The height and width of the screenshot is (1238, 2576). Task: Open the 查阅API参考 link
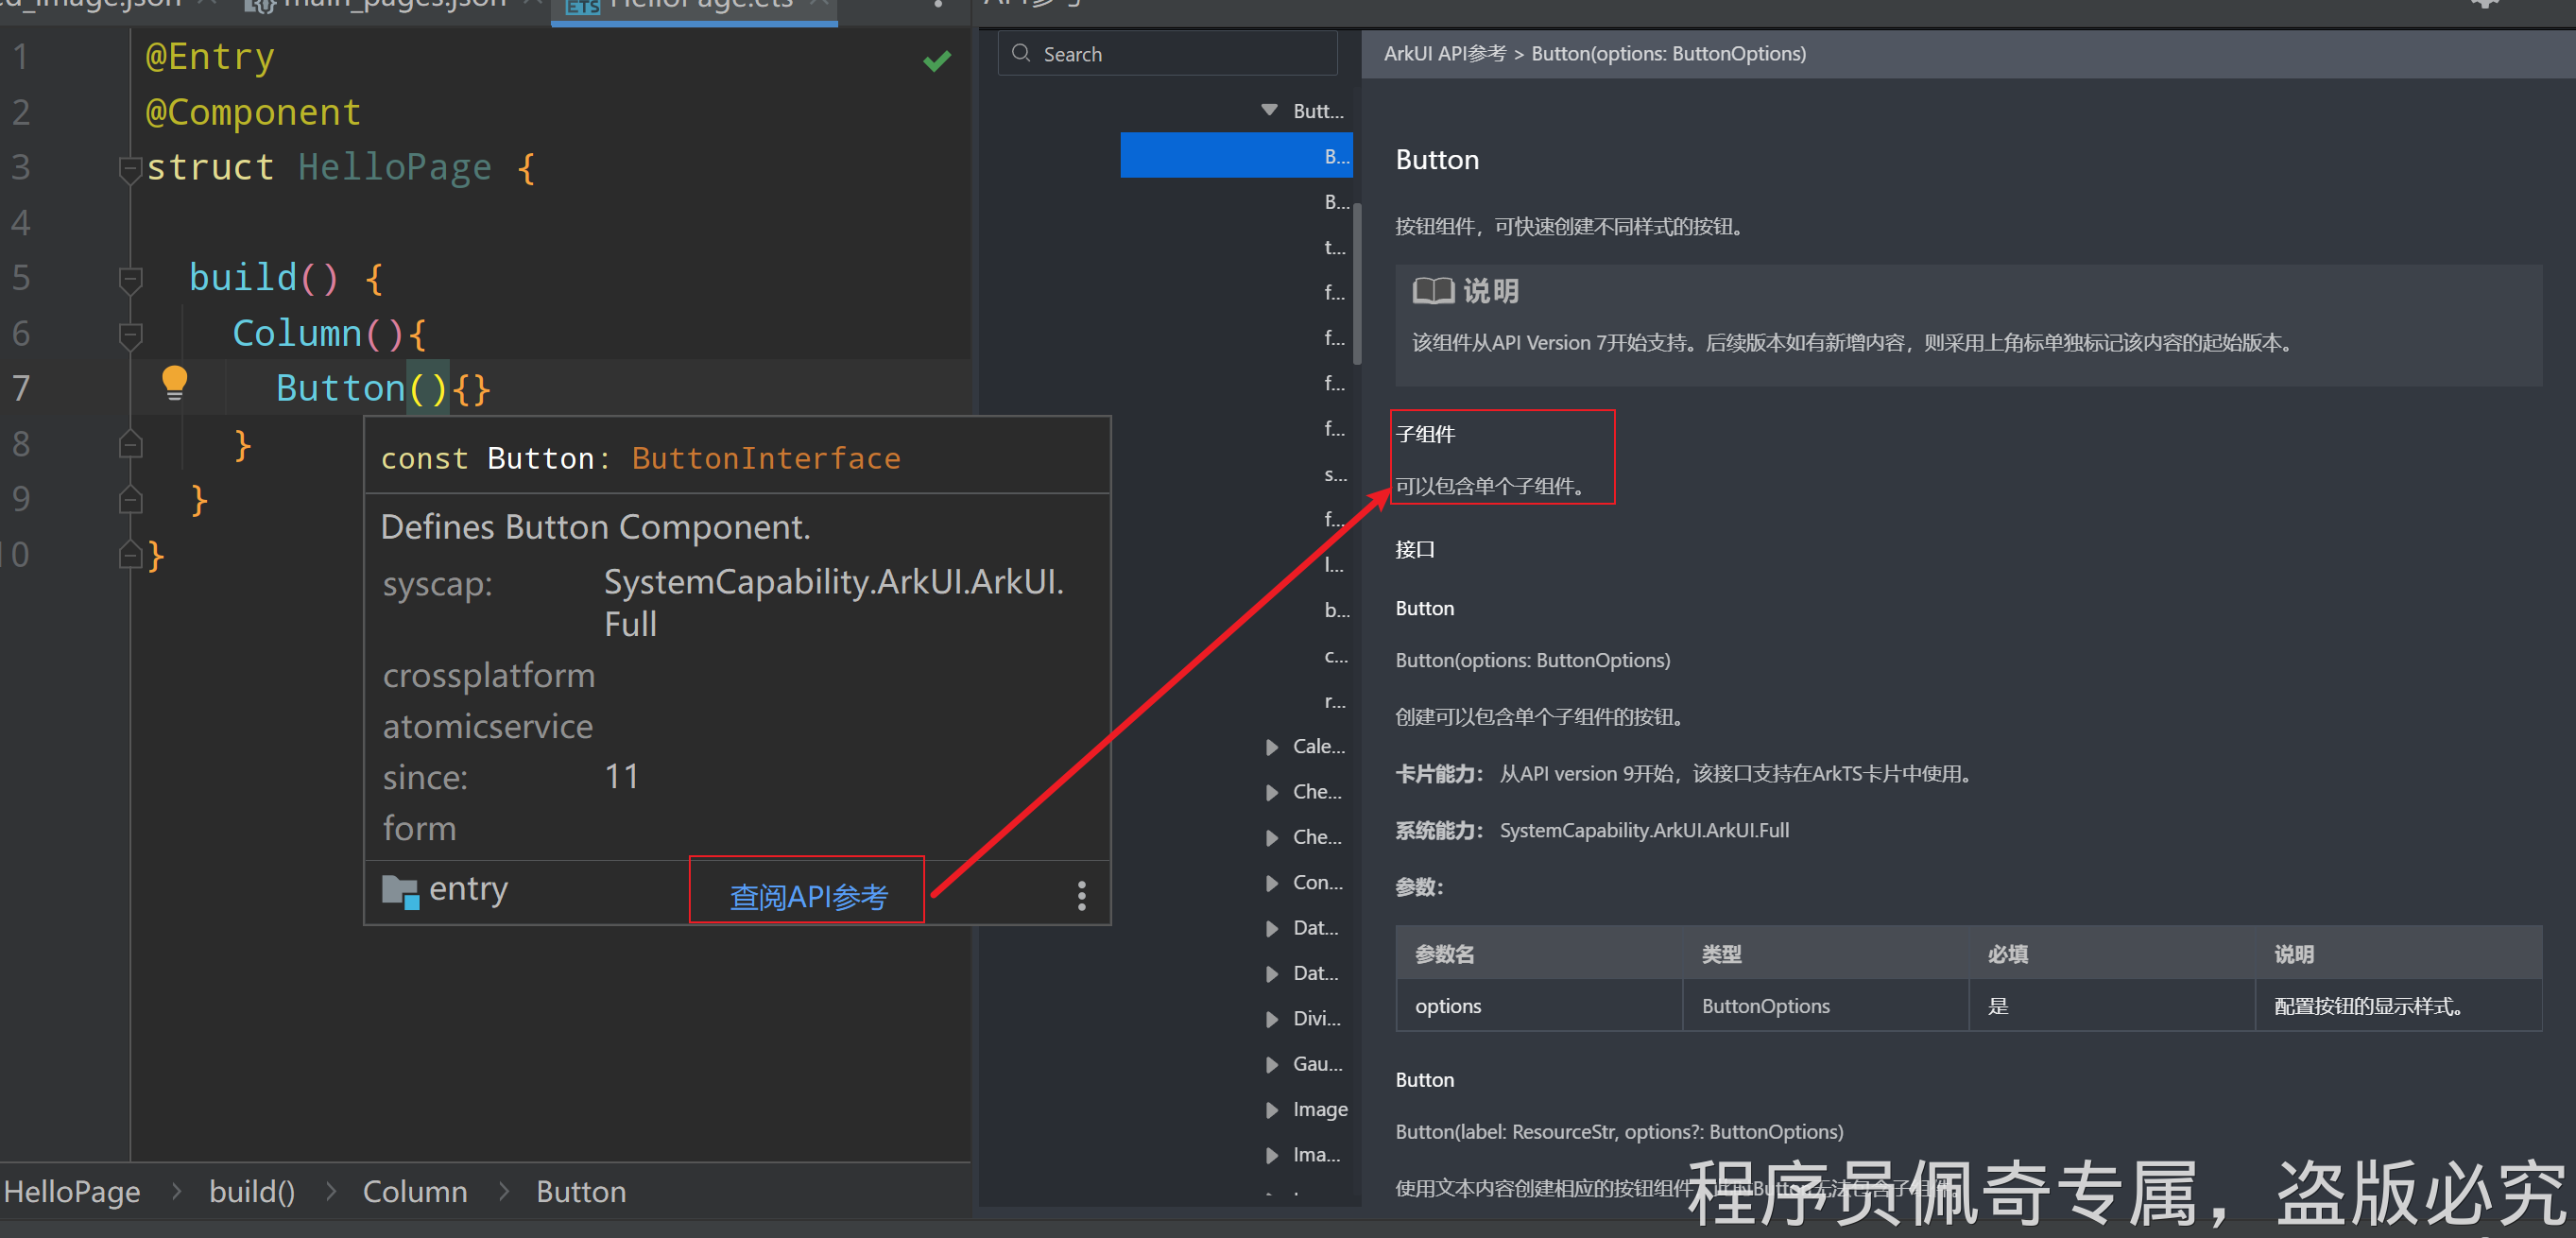pos(808,896)
